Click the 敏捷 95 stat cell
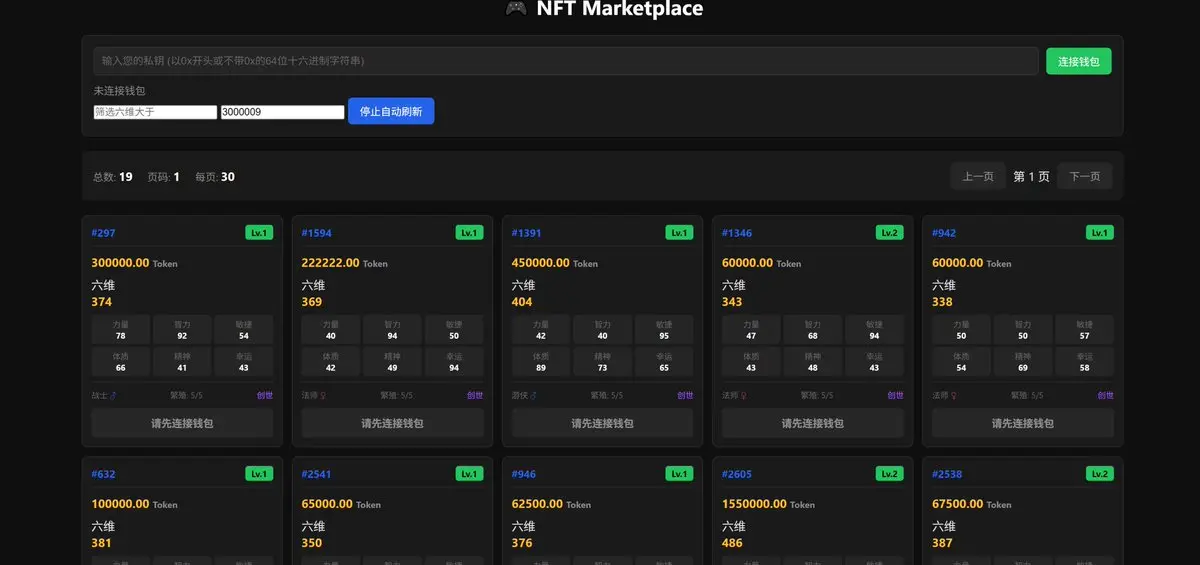The width and height of the screenshot is (1200, 565). click(x=664, y=330)
